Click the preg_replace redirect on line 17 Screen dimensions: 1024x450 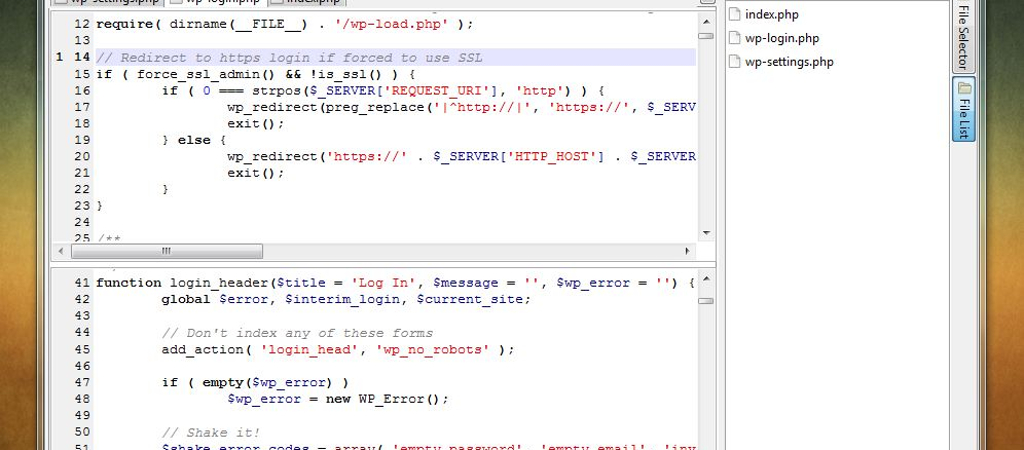461,106
